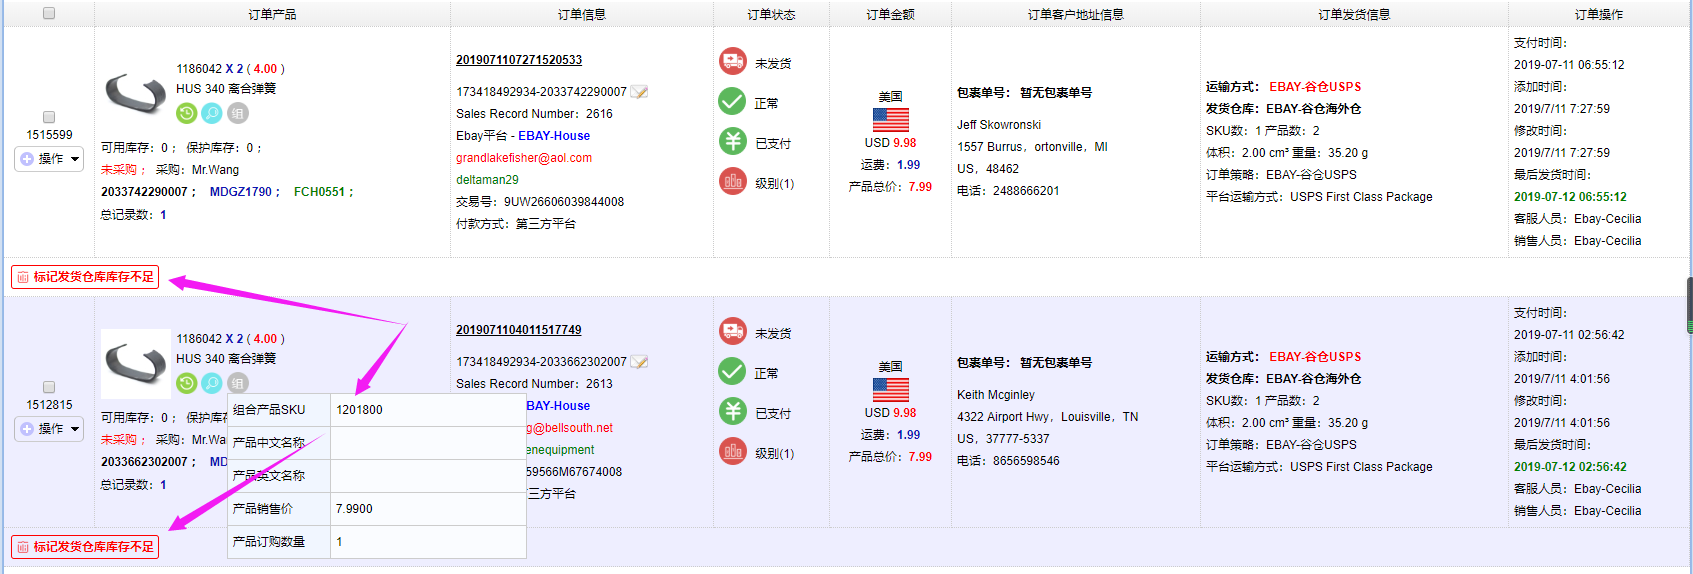Click email grandlakefisher@aol.com
Screen dimensions: 1693x574
(524, 158)
